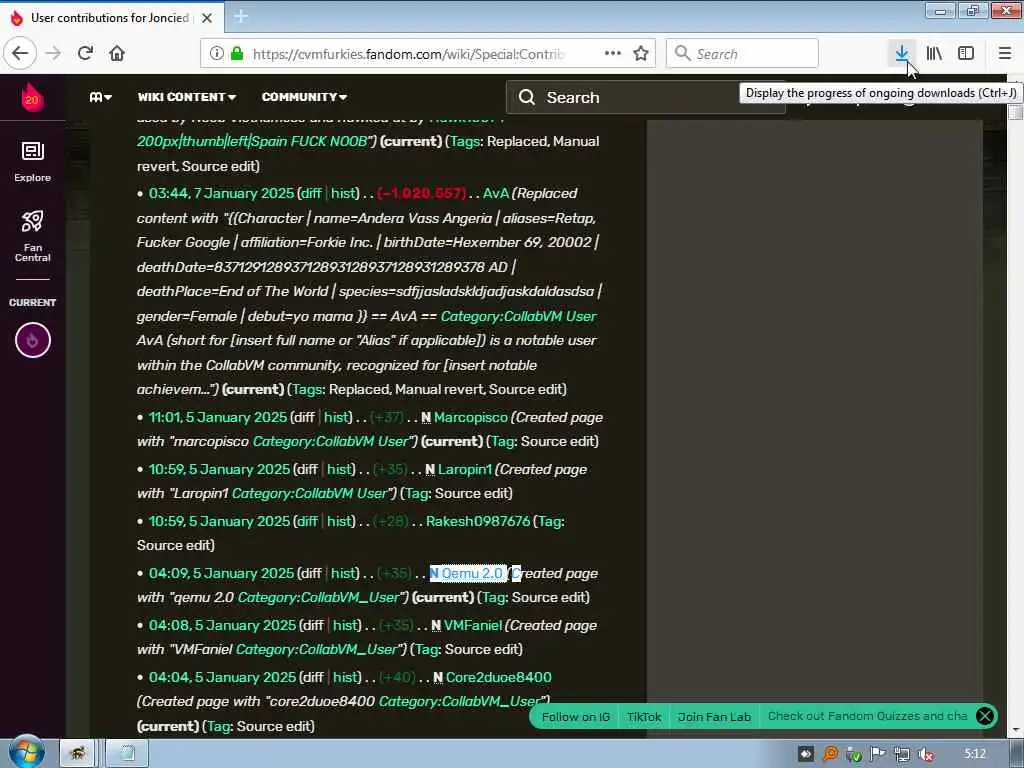This screenshot has width=1024, height=768.
Task: Open the Laropin1 page link
Action: [464, 470]
